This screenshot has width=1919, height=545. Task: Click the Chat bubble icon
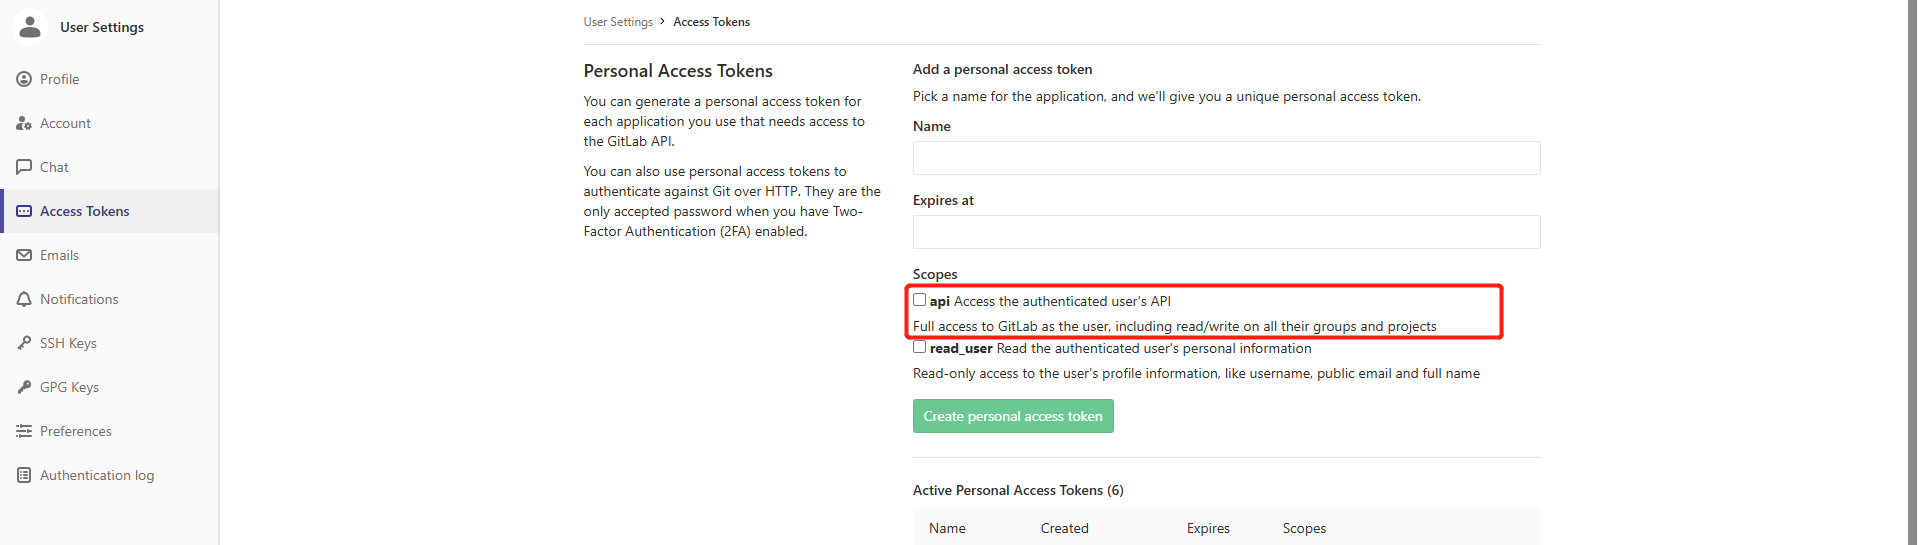tap(24, 167)
